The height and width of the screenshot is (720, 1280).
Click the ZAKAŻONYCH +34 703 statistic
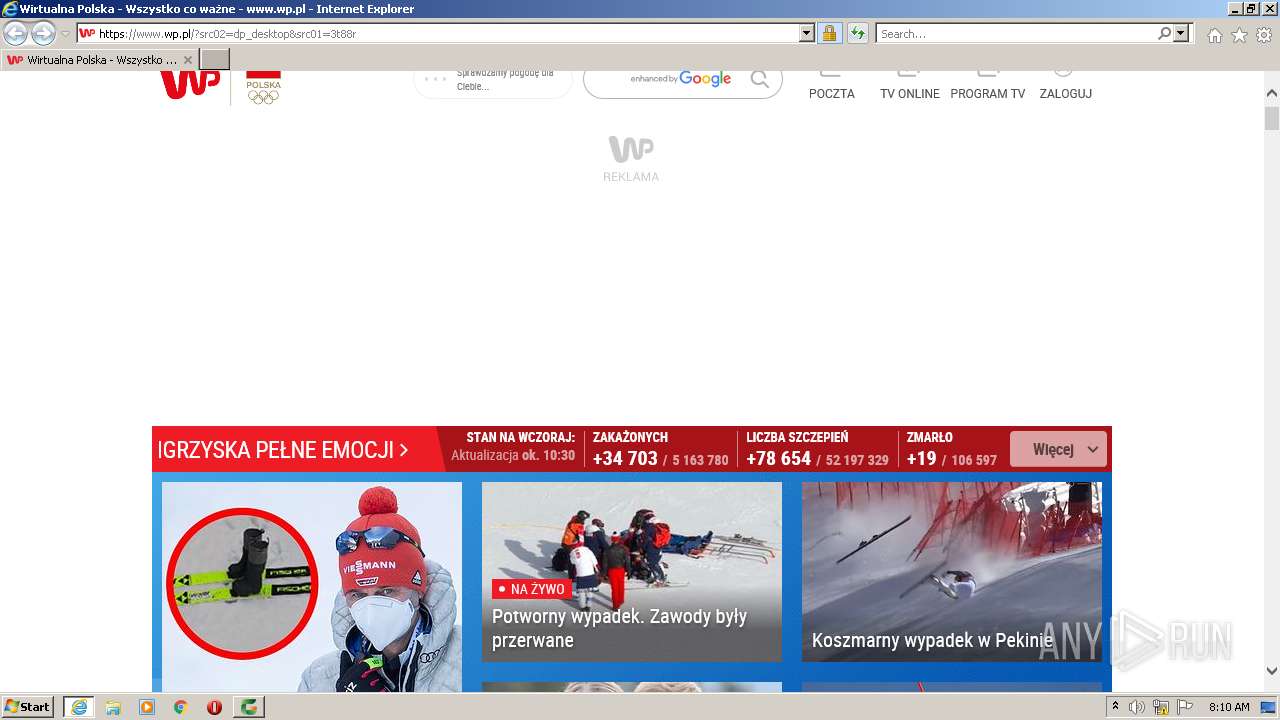(x=660, y=449)
